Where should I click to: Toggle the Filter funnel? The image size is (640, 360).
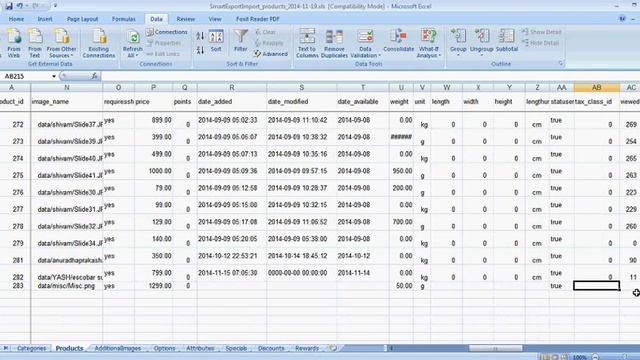pyautogui.click(x=240, y=40)
